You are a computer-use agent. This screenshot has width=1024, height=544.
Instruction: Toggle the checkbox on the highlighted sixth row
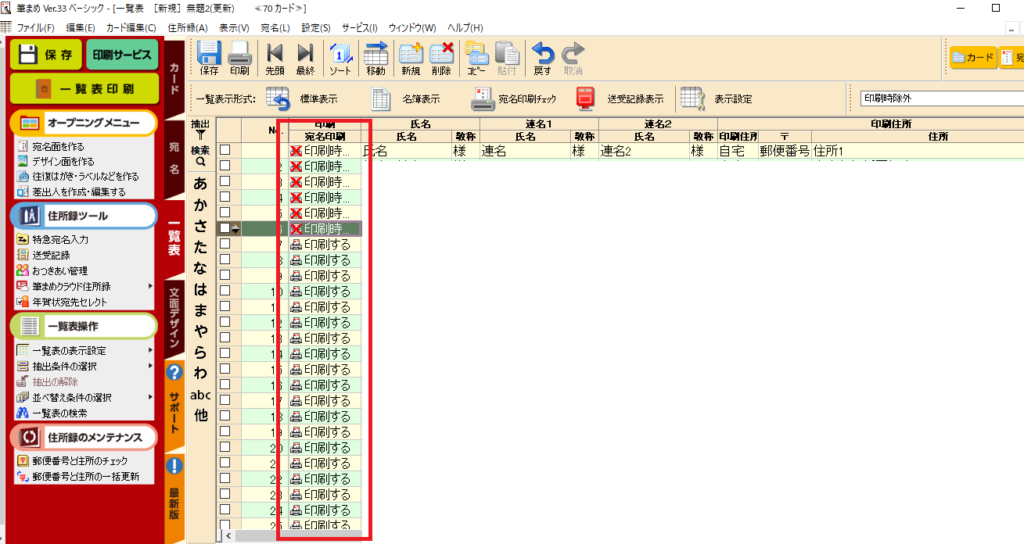(x=225, y=229)
